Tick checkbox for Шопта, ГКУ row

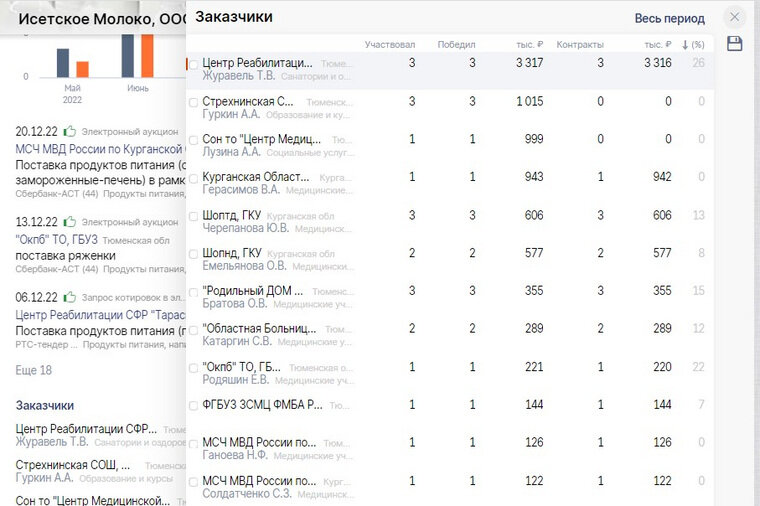(193, 216)
